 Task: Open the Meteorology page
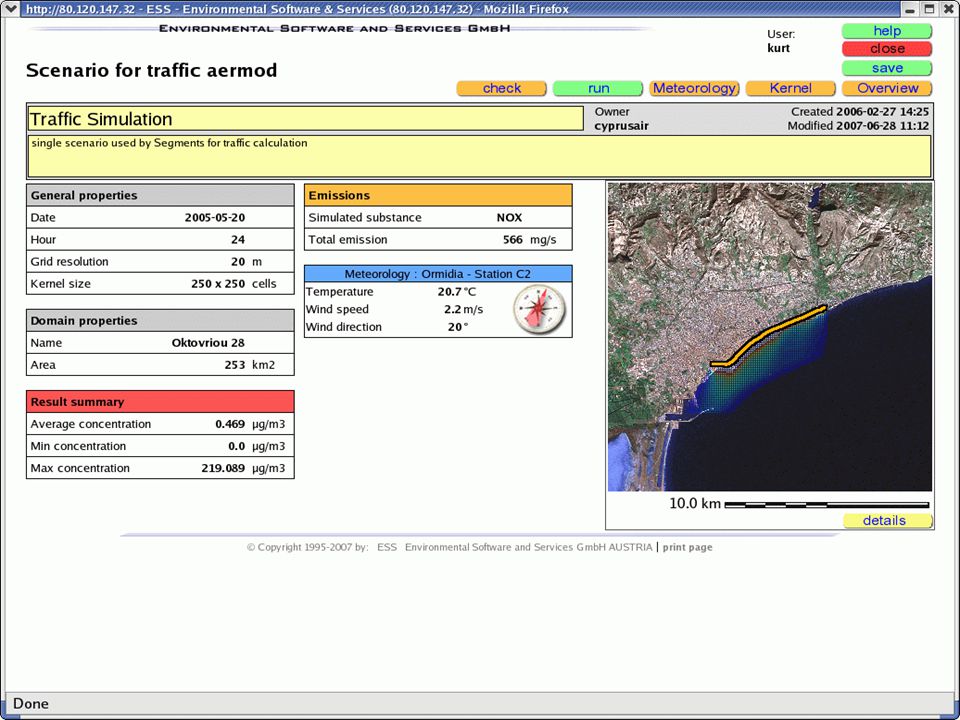694,88
